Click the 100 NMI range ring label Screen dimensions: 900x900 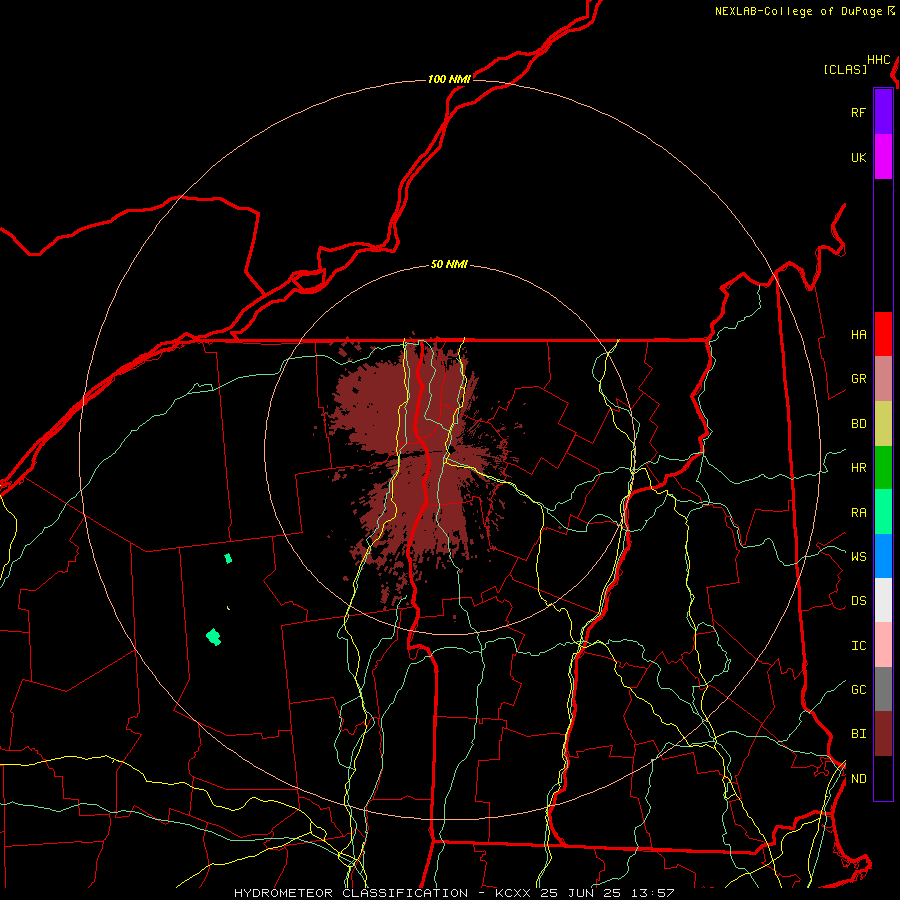click(x=449, y=79)
